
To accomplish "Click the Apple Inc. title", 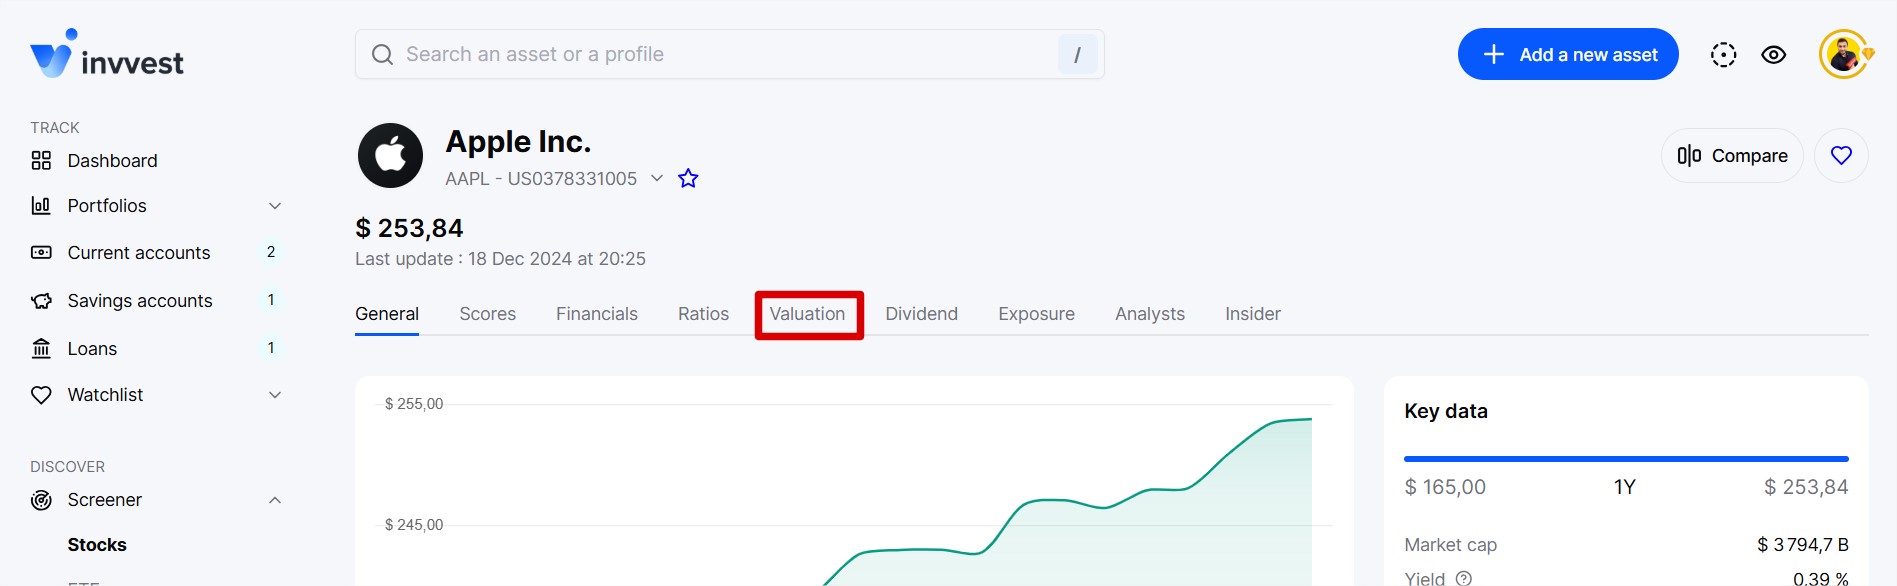I will coord(518,142).
